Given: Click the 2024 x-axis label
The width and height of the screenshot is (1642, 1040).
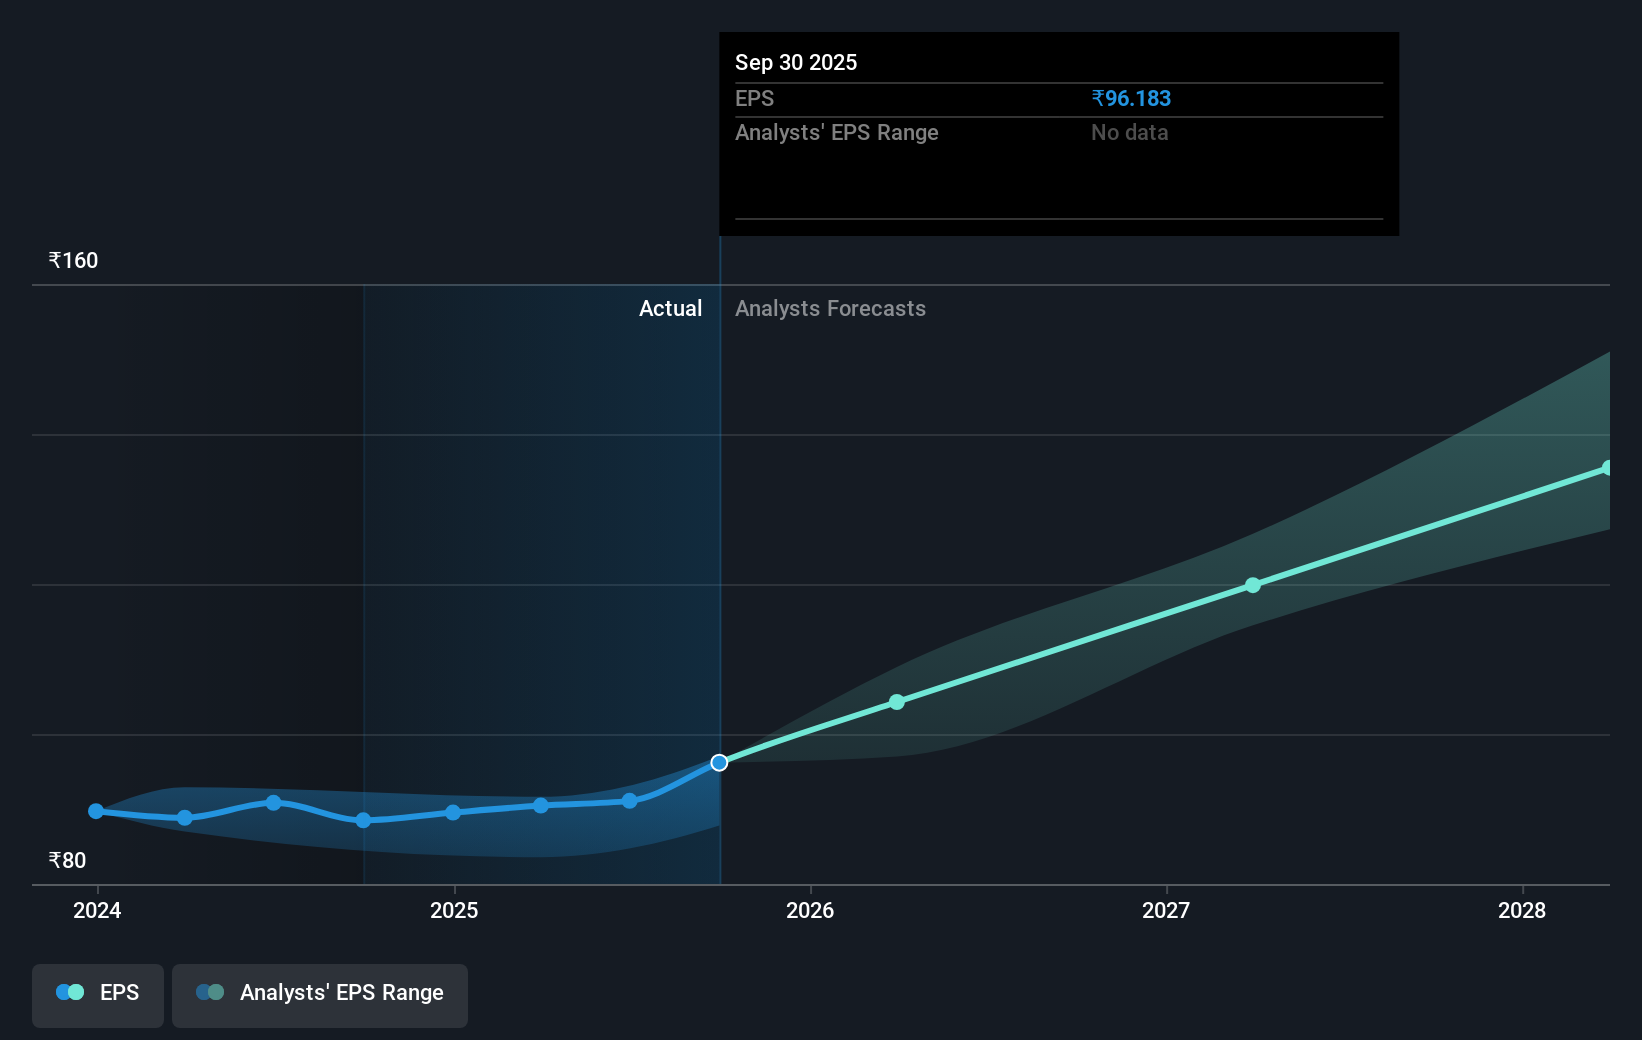Looking at the screenshot, I should point(97,910).
